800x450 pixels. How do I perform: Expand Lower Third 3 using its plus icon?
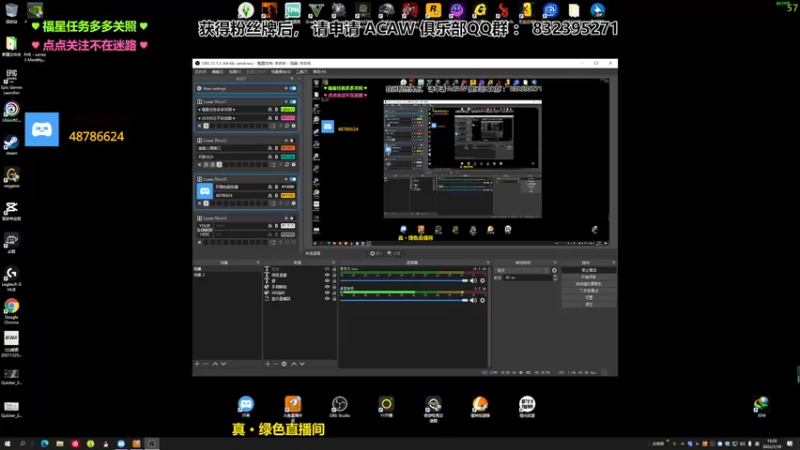[x=286, y=179]
